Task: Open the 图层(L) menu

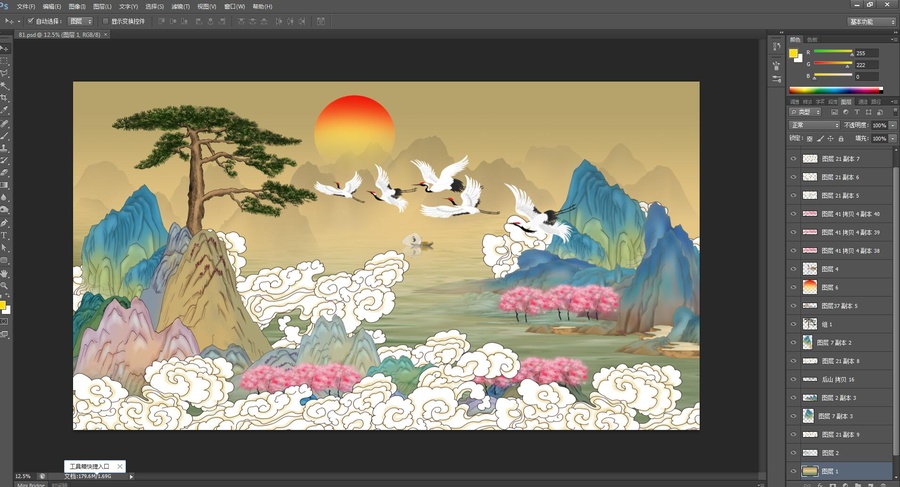Action: (x=102, y=6)
